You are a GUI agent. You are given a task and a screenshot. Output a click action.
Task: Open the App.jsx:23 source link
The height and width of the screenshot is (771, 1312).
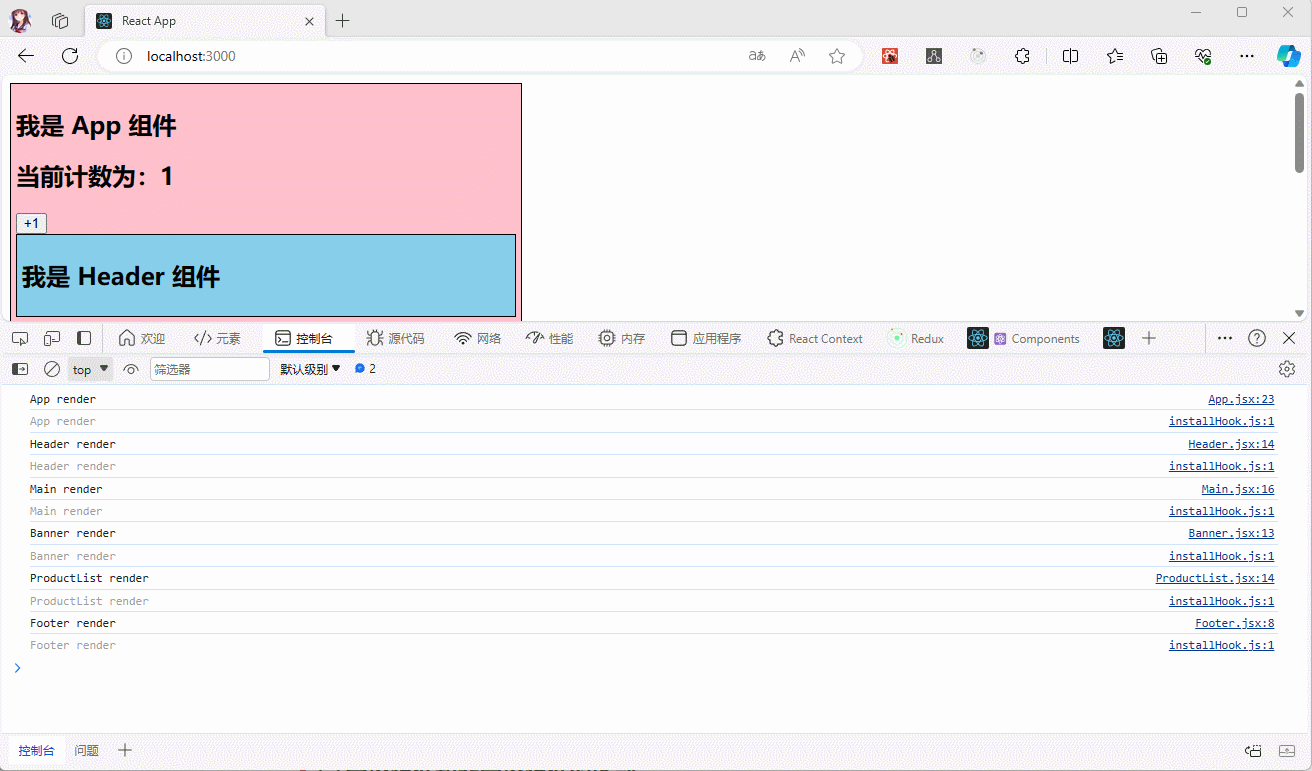1240,400
